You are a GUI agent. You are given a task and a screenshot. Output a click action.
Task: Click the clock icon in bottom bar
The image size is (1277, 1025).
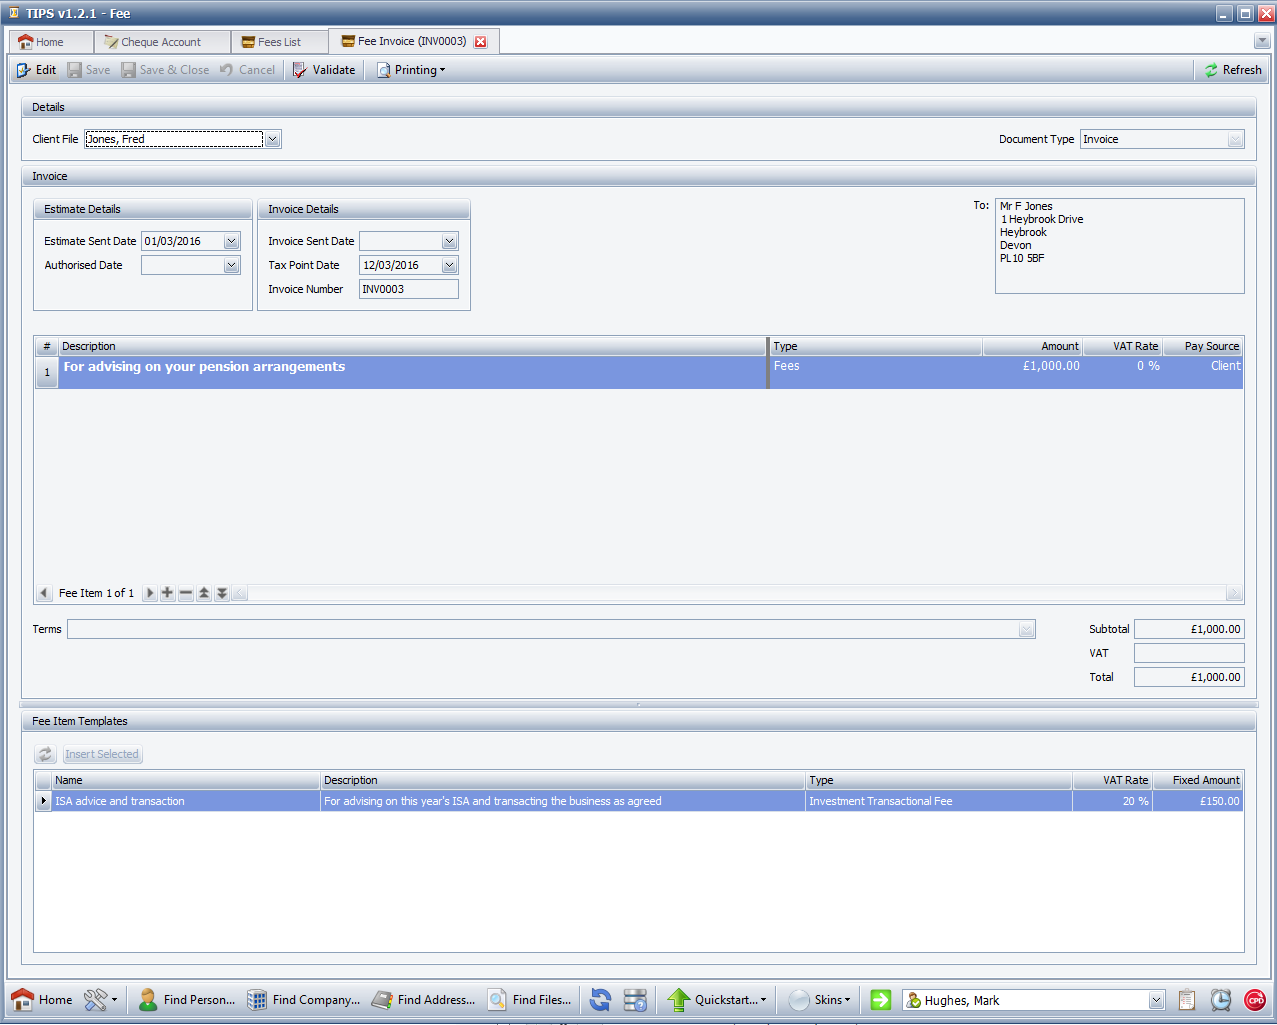pyautogui.click(x=1221, y=1000)
